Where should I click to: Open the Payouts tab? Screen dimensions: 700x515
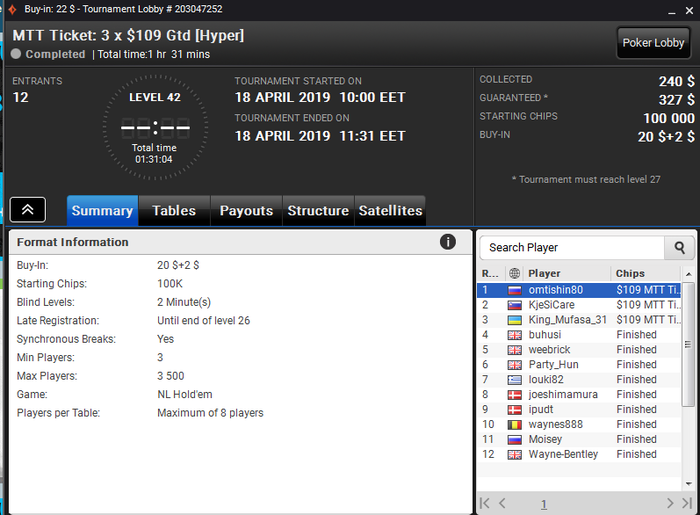246,211
